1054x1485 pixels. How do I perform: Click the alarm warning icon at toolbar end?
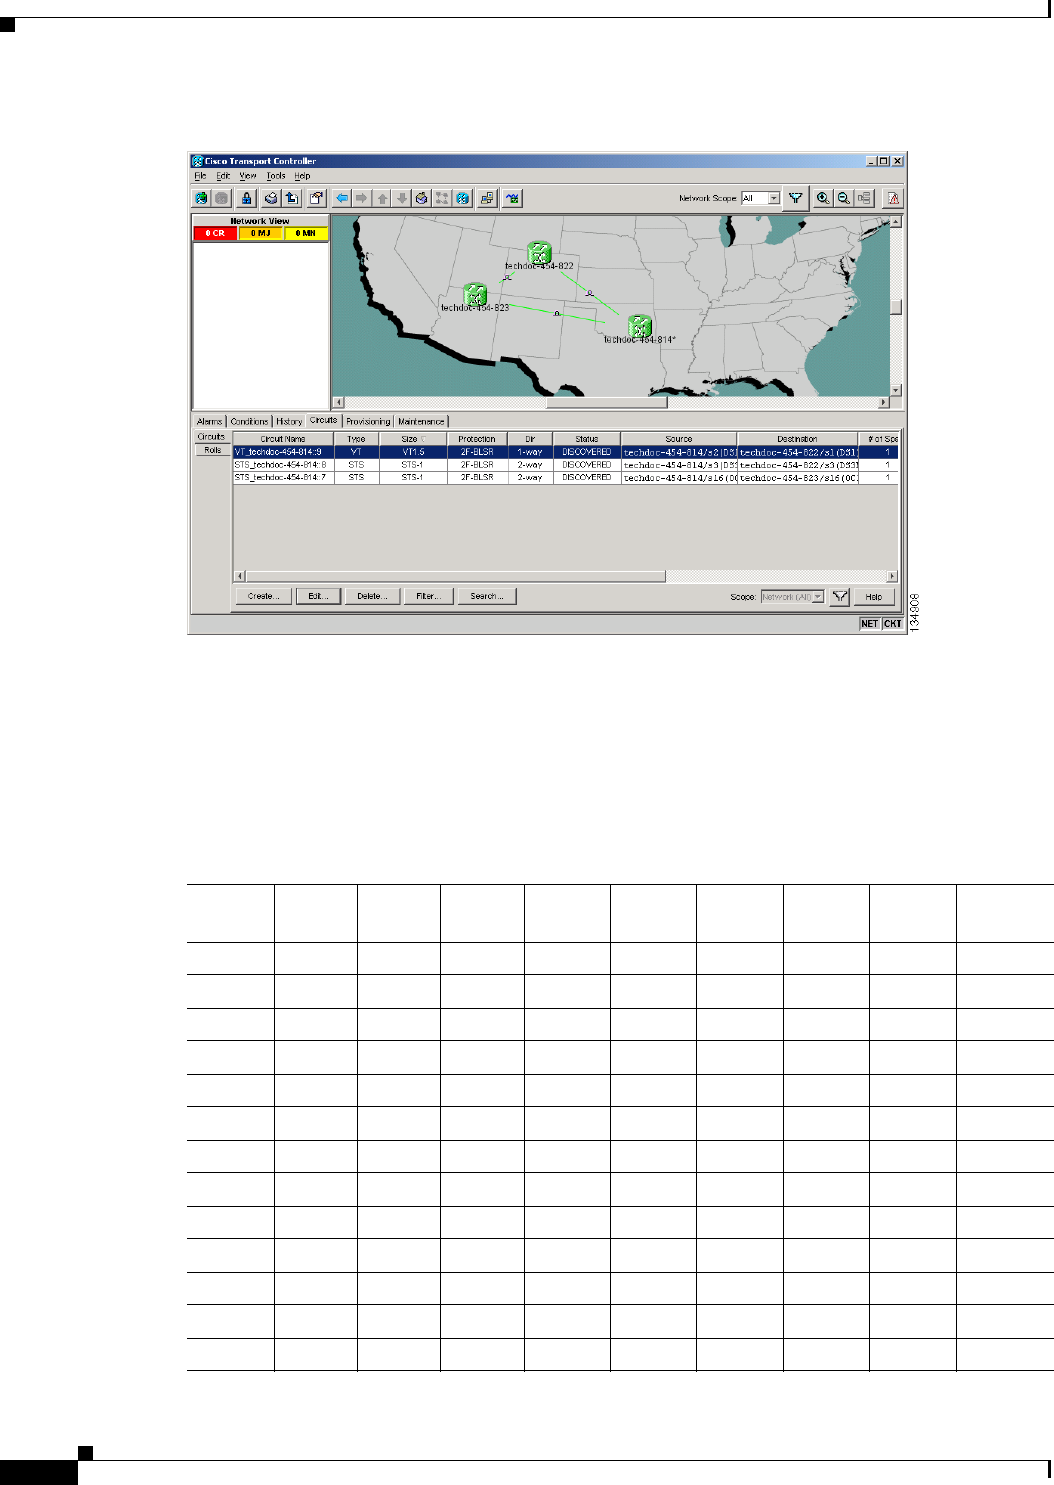(x=893, y=198)
